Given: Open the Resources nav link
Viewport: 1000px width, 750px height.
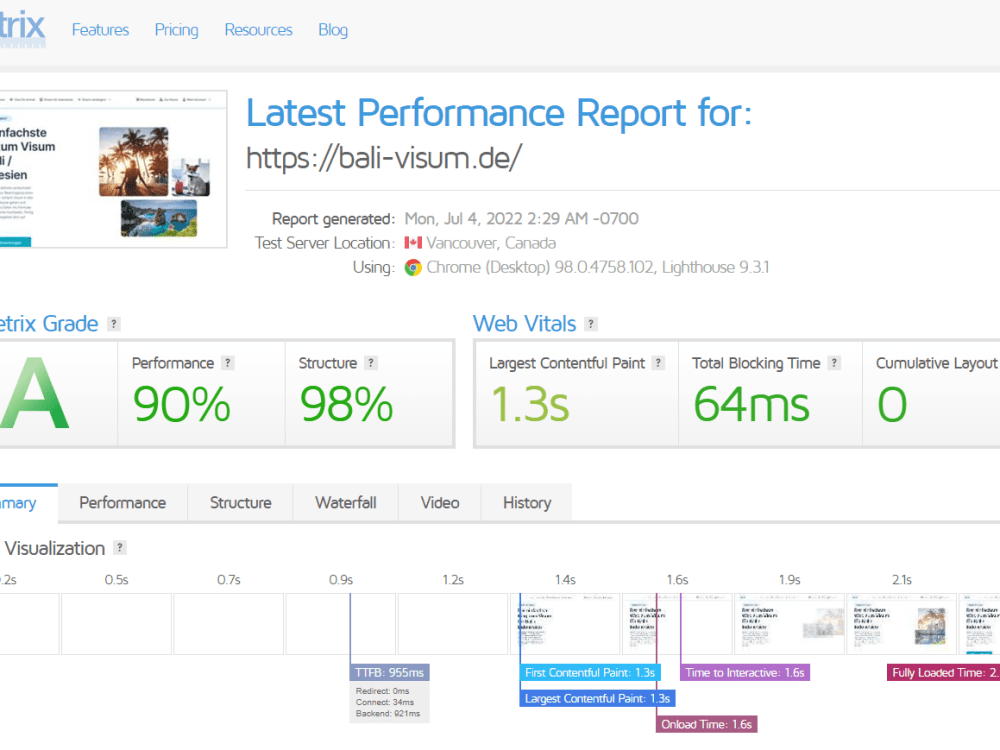Looking at the screenshot, I should pyautogui.click(x=258, y=30).
